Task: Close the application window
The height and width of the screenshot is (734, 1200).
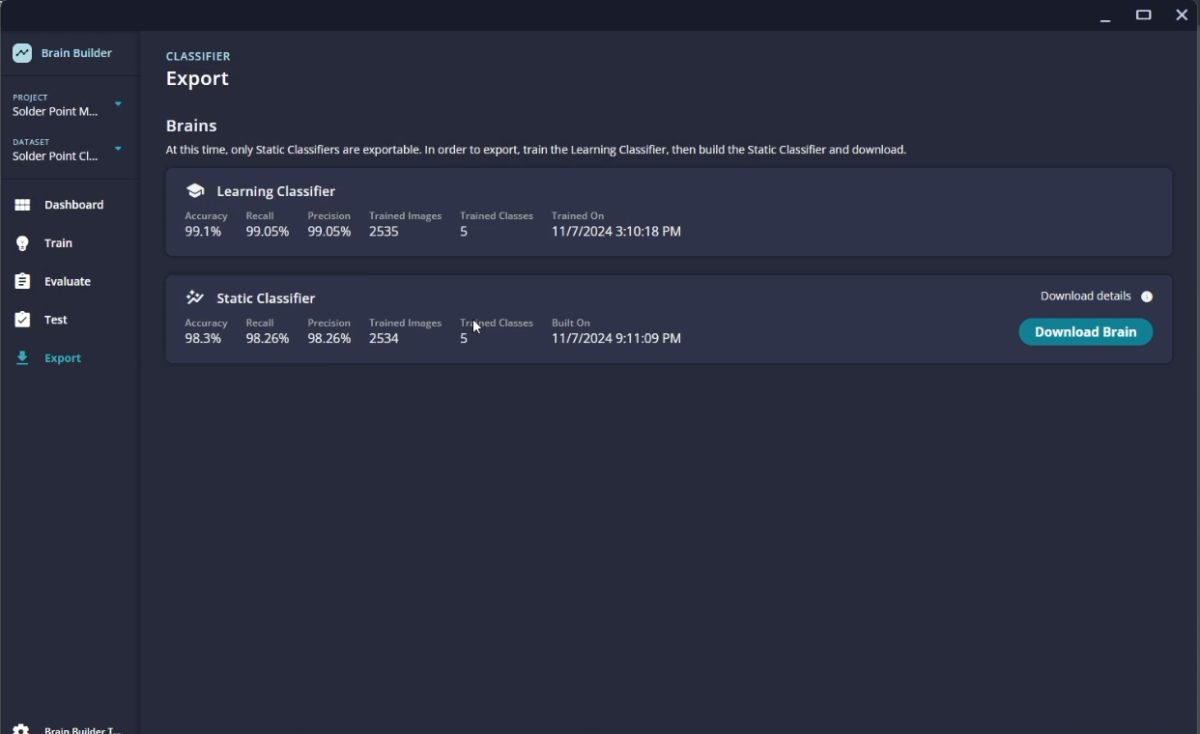Action: (x=1182, y=15)
